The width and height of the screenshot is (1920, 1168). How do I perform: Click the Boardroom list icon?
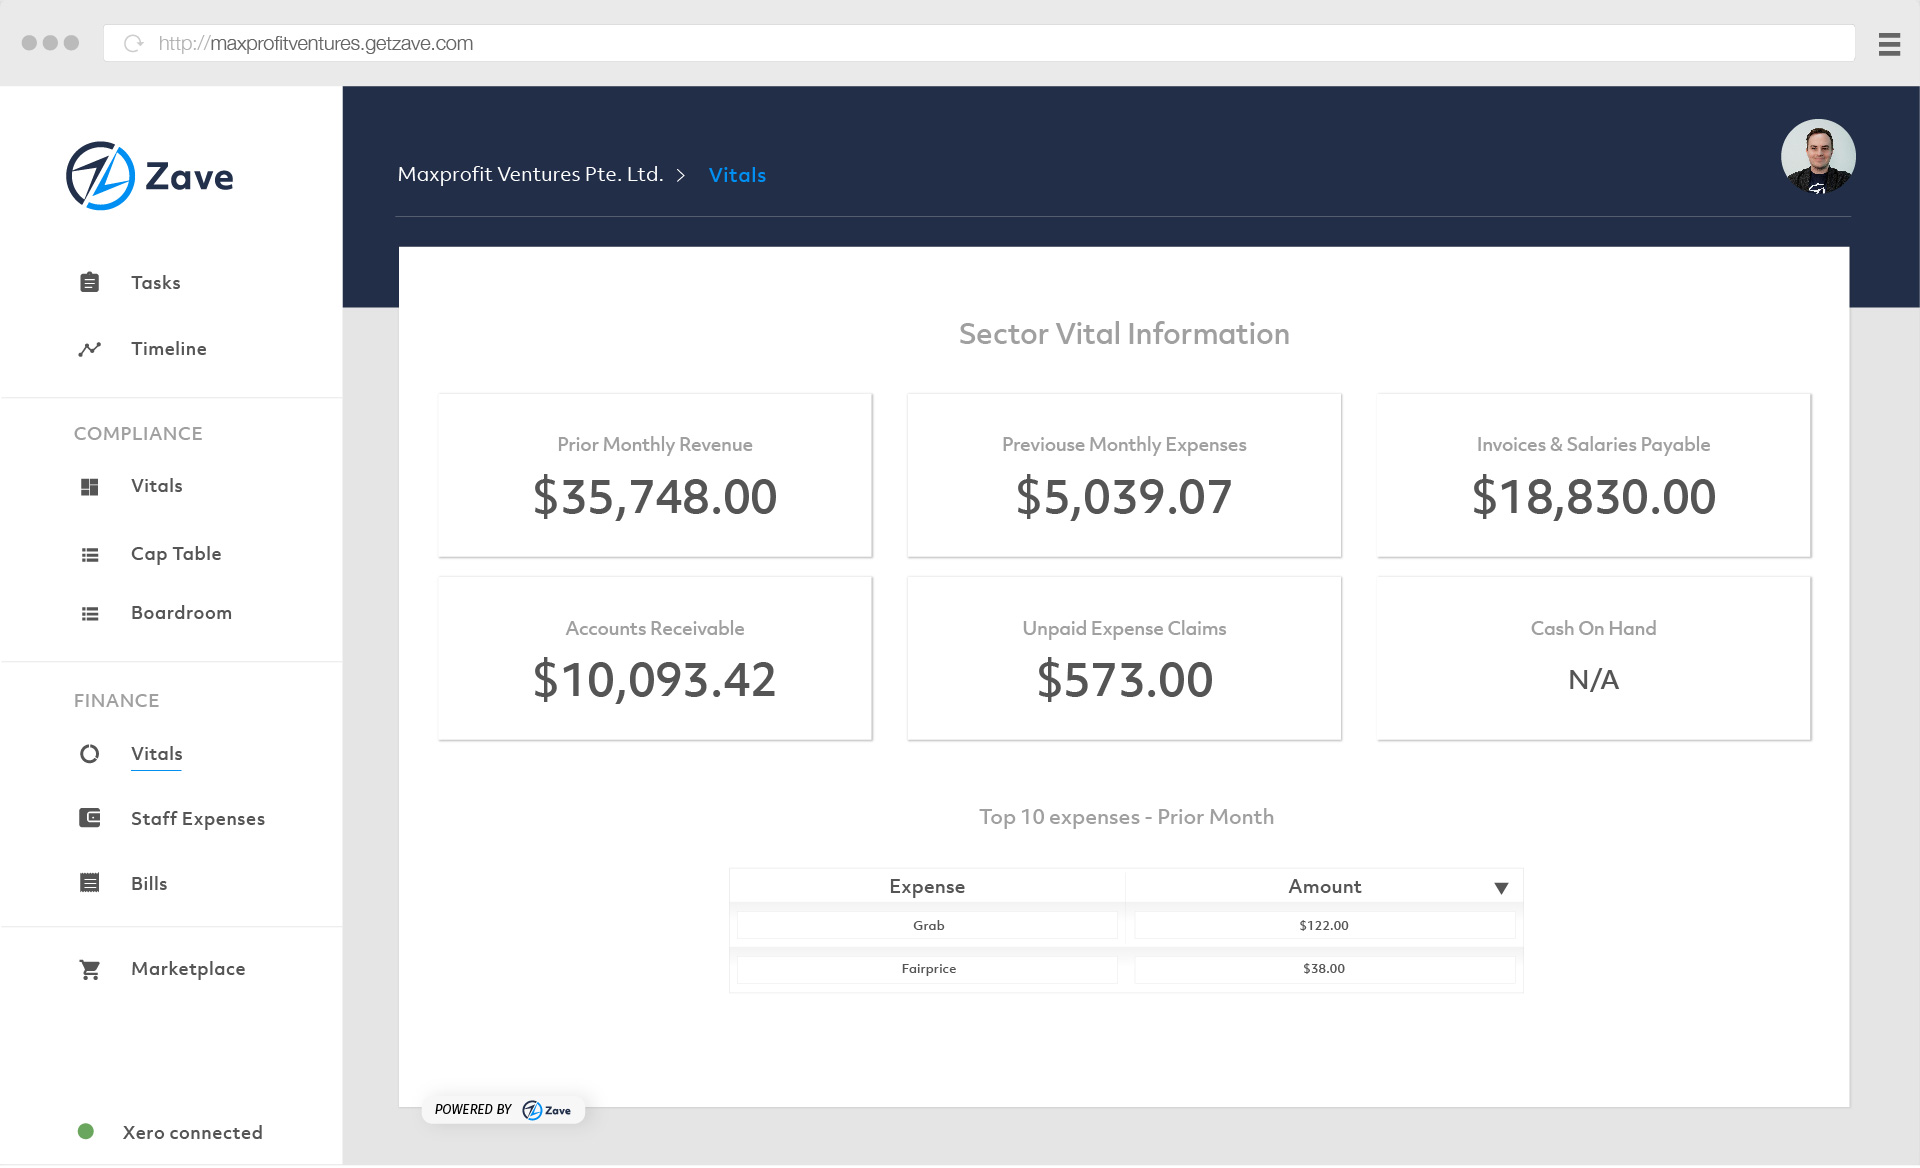click(x=89, y=614)
